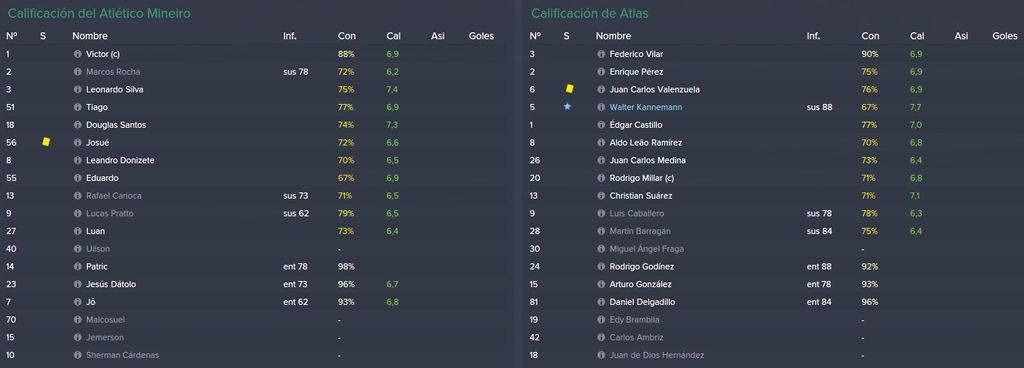This screenshot has width=1024, height=368.
Task: Open Walter Kannemann player link
Action: pos(645,107)
